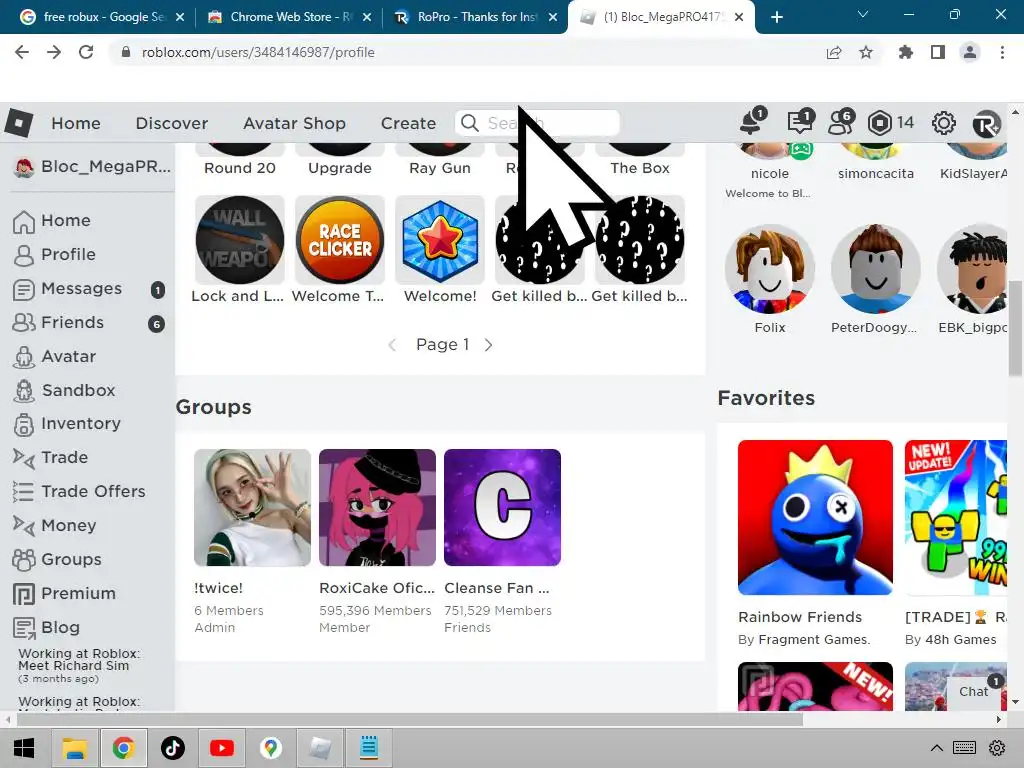
Task: View the blue star Welcome! badge
Action: coord(440,240)
